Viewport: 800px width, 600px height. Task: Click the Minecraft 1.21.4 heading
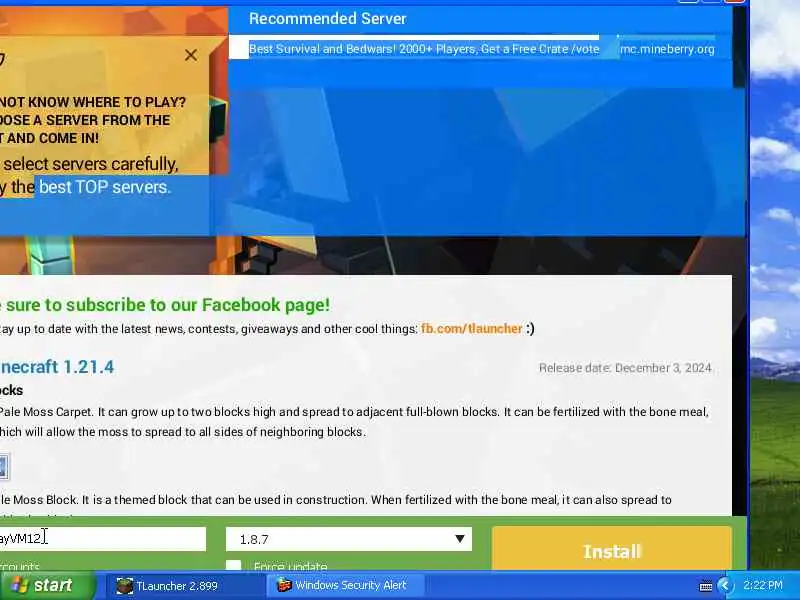pyautogui.click(x=57, y=367)
